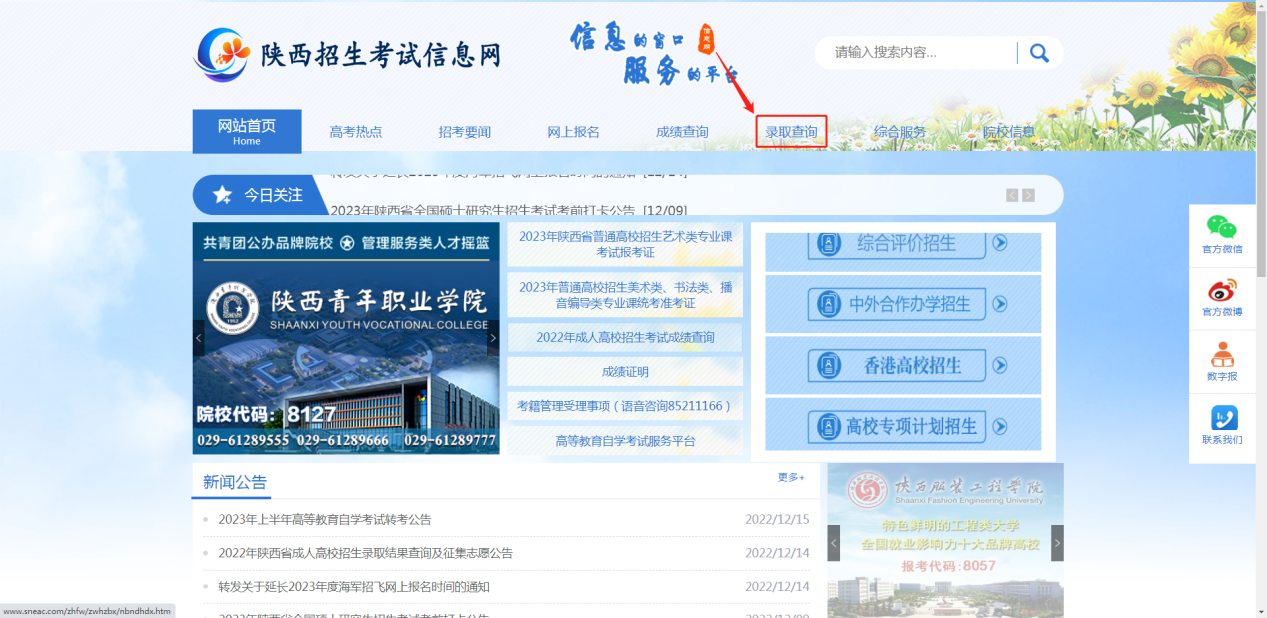Open 2022年陕西省成人高校招生录取结果查询及征集志愿公告
This screenshot has width=1267, height=618.
(x=365, y=553)
